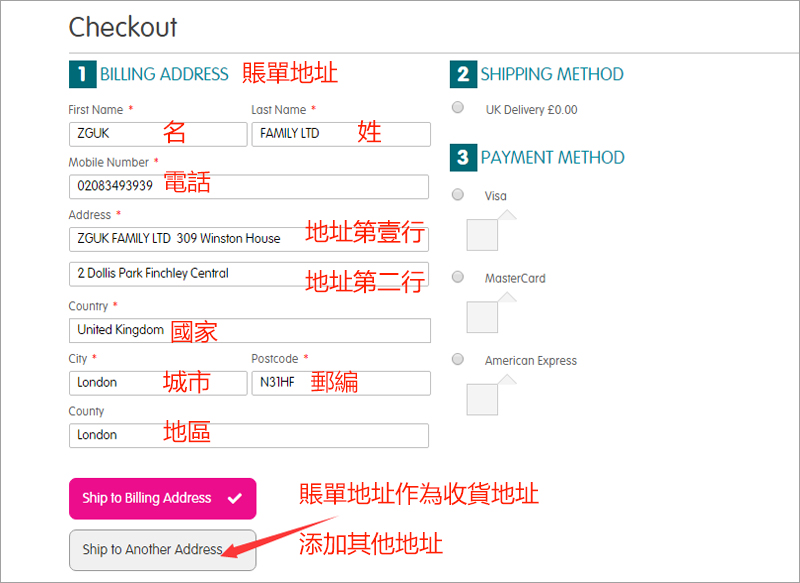Click the checkmark on Ship to Billing Address
This screenshot has height=583, width=800.
tap(234, 498)
